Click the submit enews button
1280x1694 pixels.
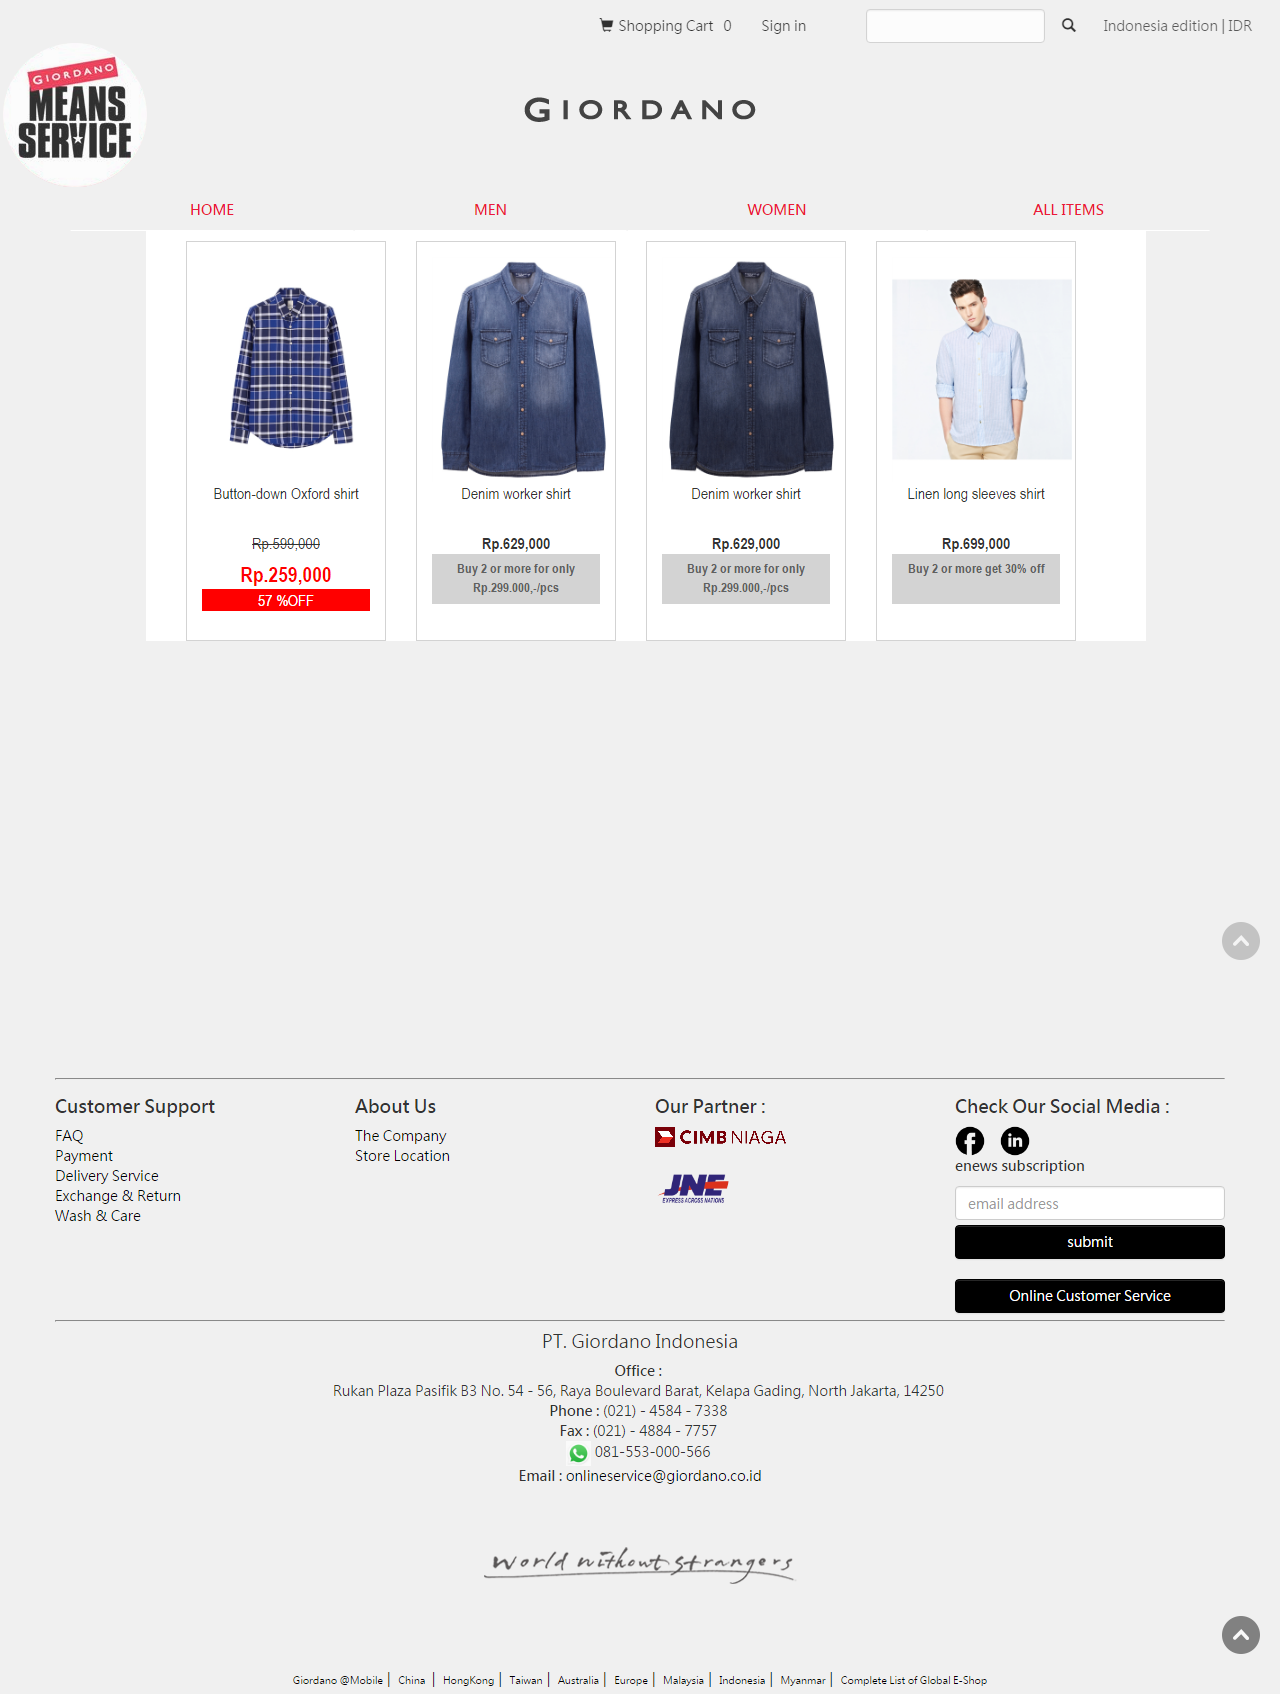tap(1090, 1242)
